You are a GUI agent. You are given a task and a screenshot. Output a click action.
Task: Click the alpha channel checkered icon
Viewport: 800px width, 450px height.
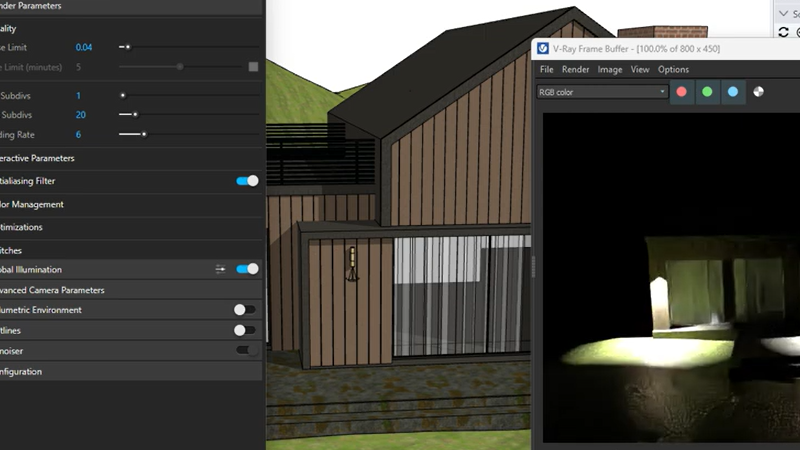tap(759, 92)
